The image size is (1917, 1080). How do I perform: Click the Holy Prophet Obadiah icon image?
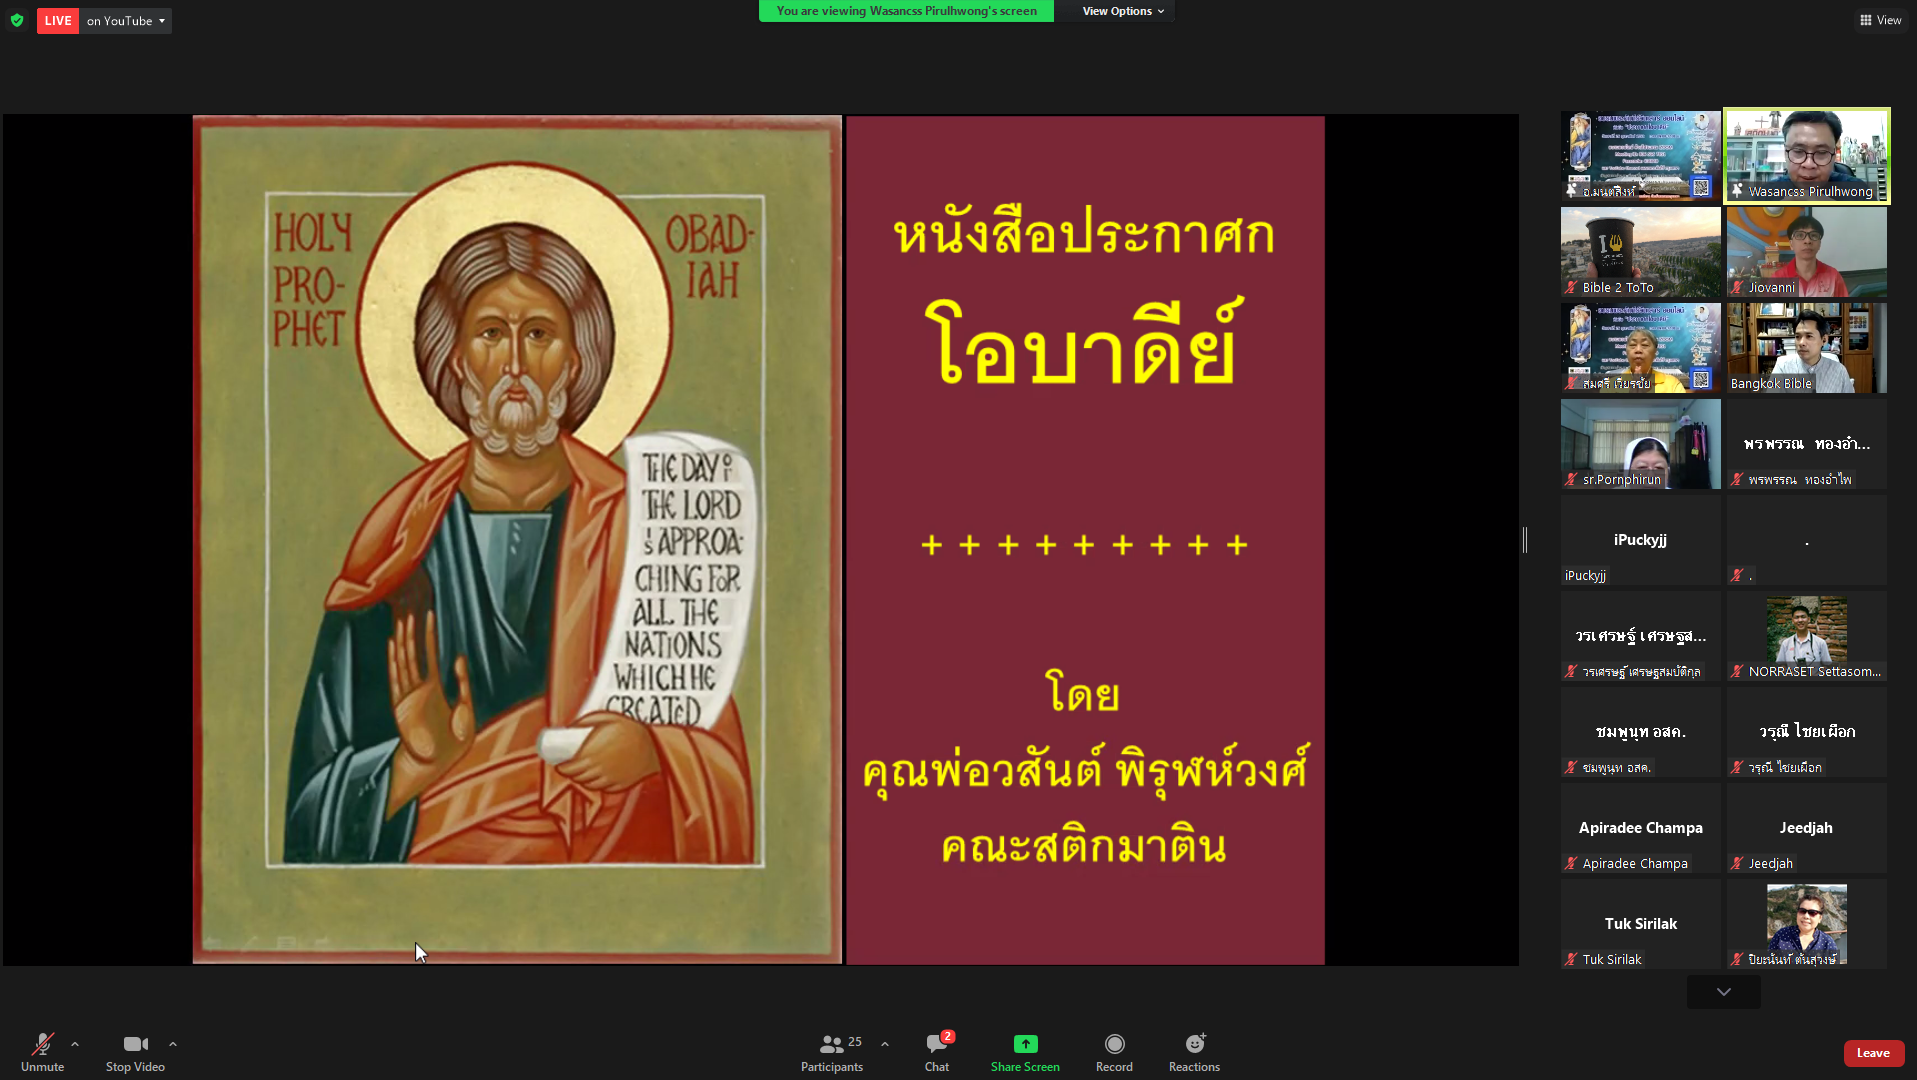click(517, 539)
